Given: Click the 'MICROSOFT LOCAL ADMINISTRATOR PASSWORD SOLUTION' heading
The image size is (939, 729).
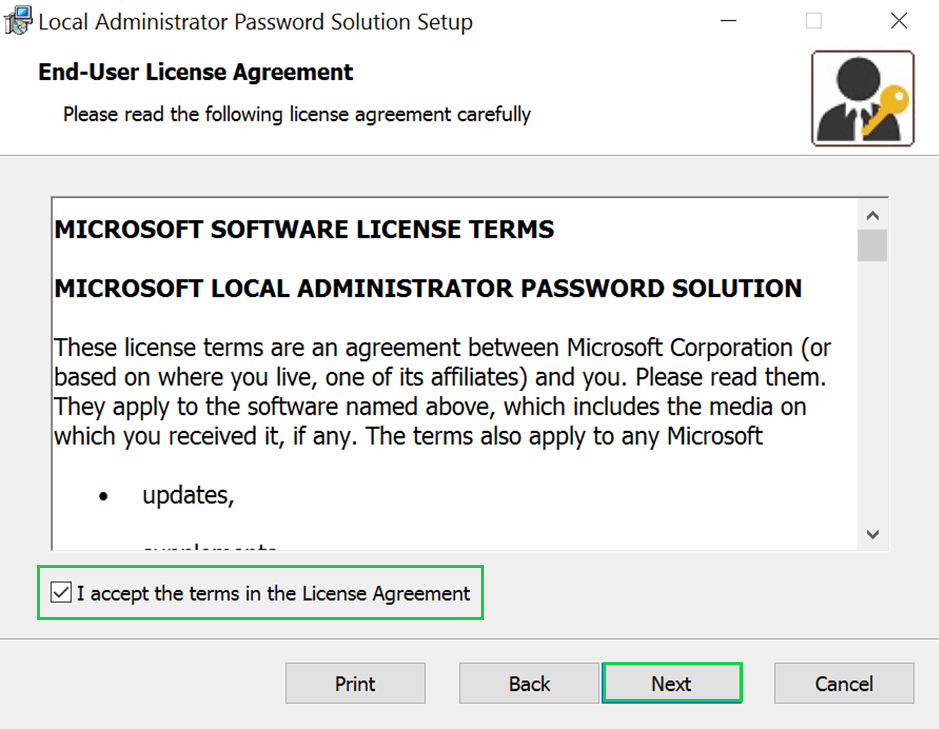Looking at the screenshot, I should [x=428, y=289].
